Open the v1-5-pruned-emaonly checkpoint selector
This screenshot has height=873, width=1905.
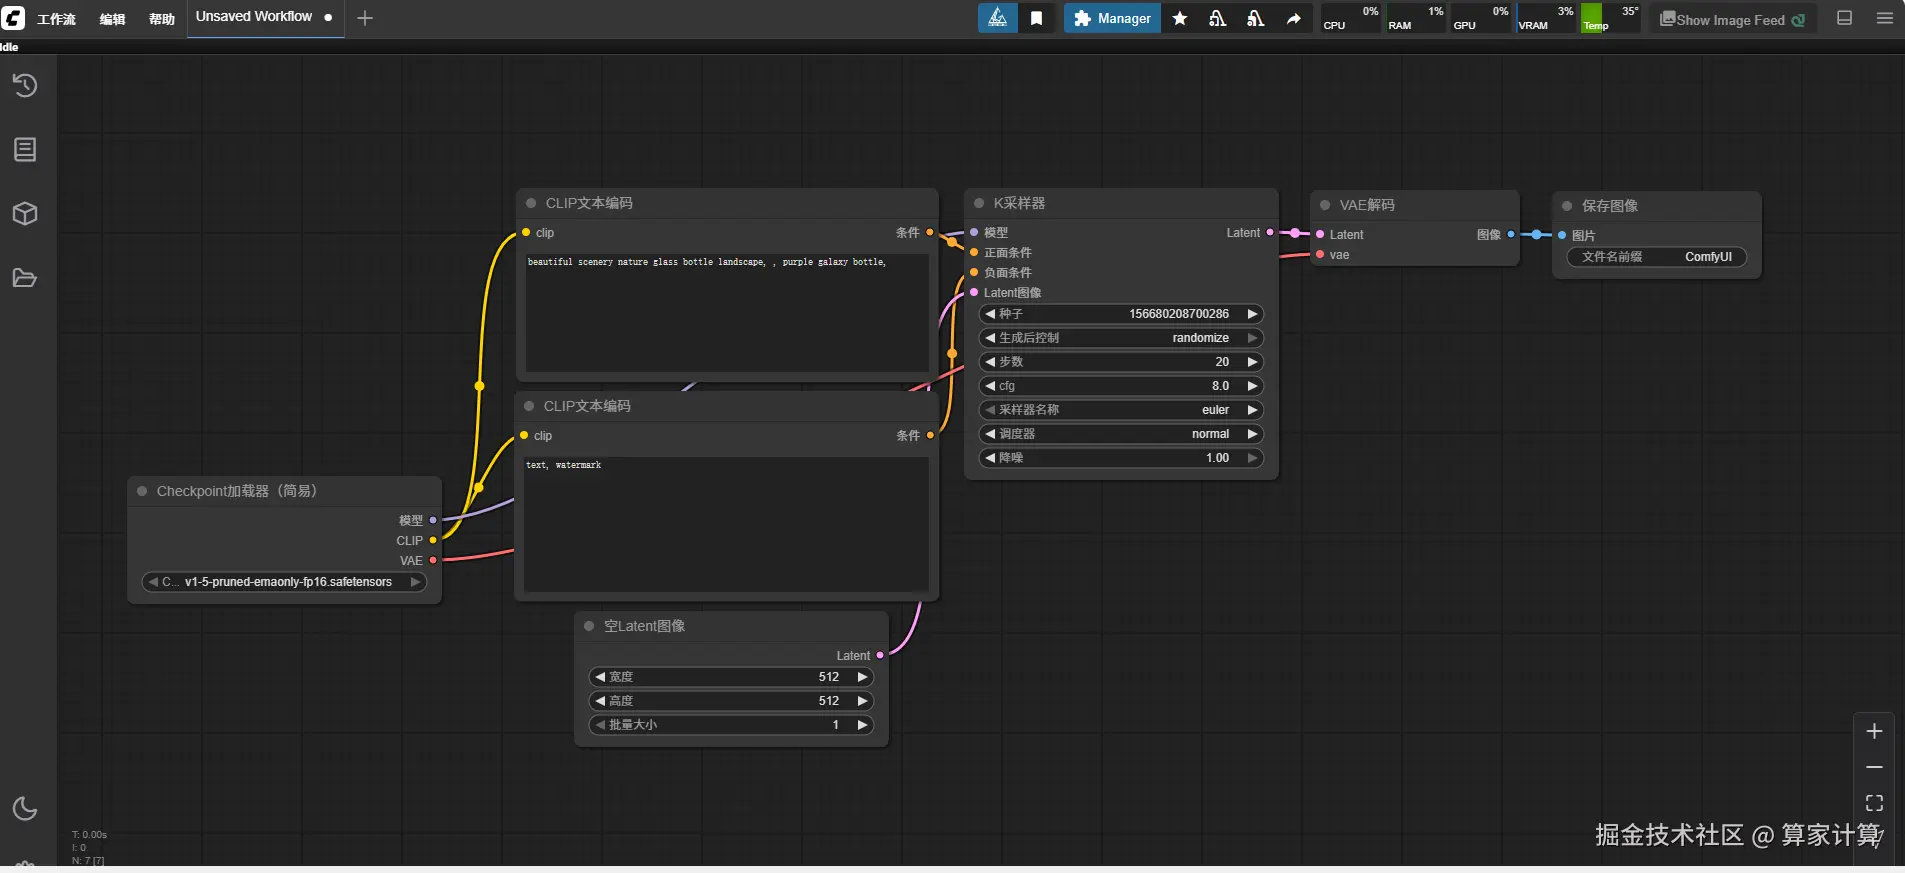point(285,582)
